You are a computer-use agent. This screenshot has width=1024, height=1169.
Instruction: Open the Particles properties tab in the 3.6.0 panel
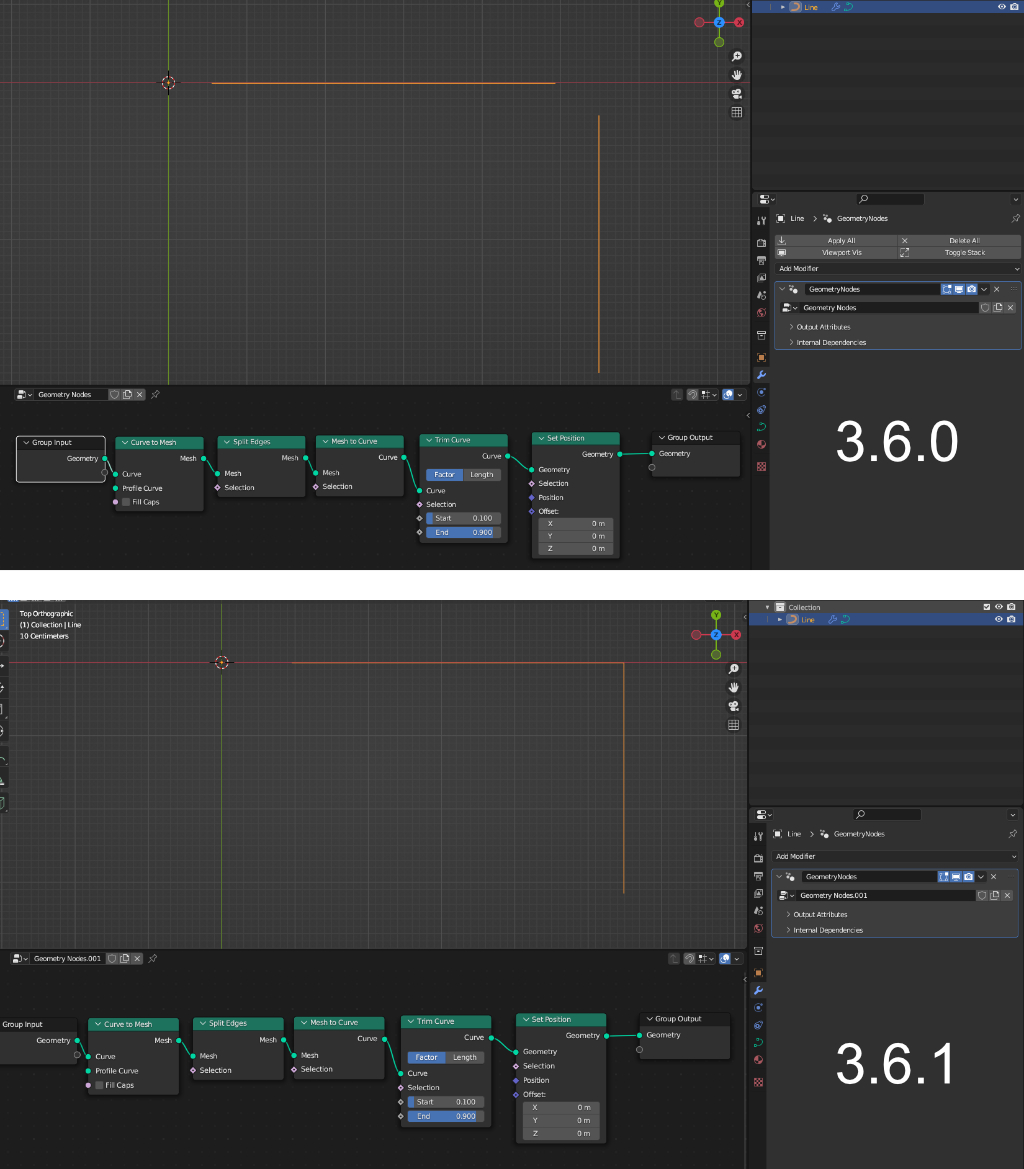pyautogui.click(x=761, y=393)
